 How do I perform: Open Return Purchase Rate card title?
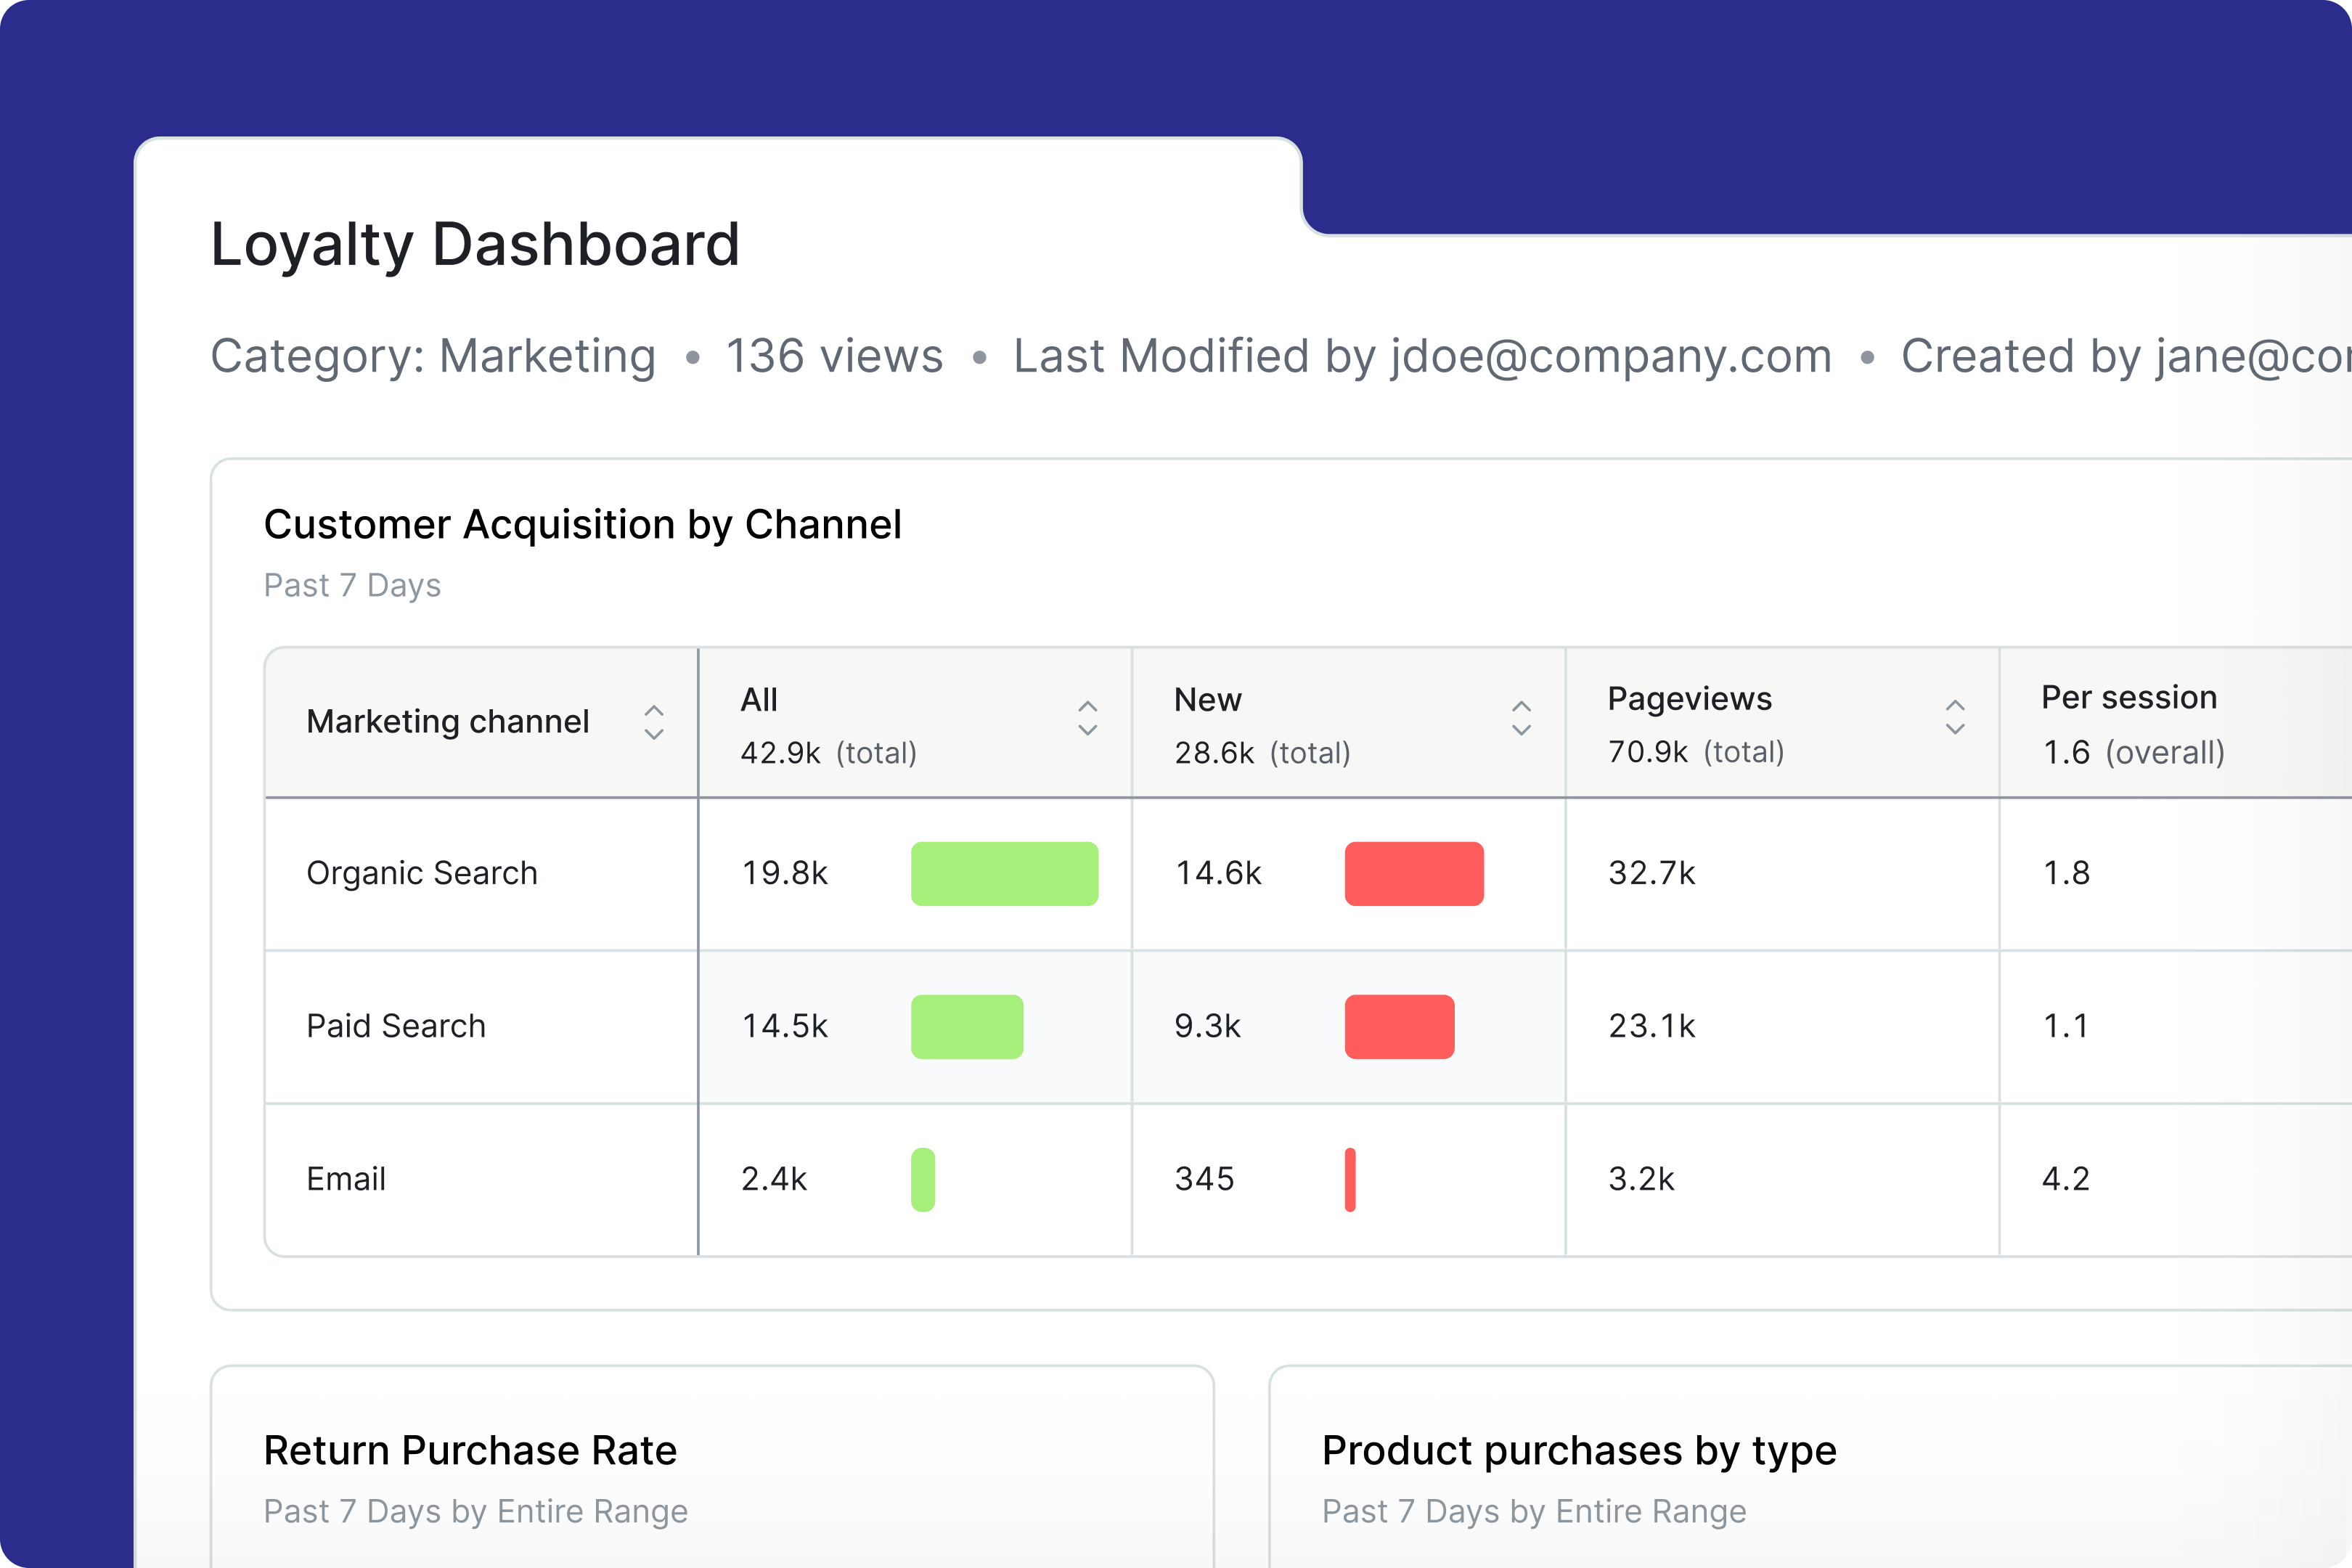click(469, 1450)
